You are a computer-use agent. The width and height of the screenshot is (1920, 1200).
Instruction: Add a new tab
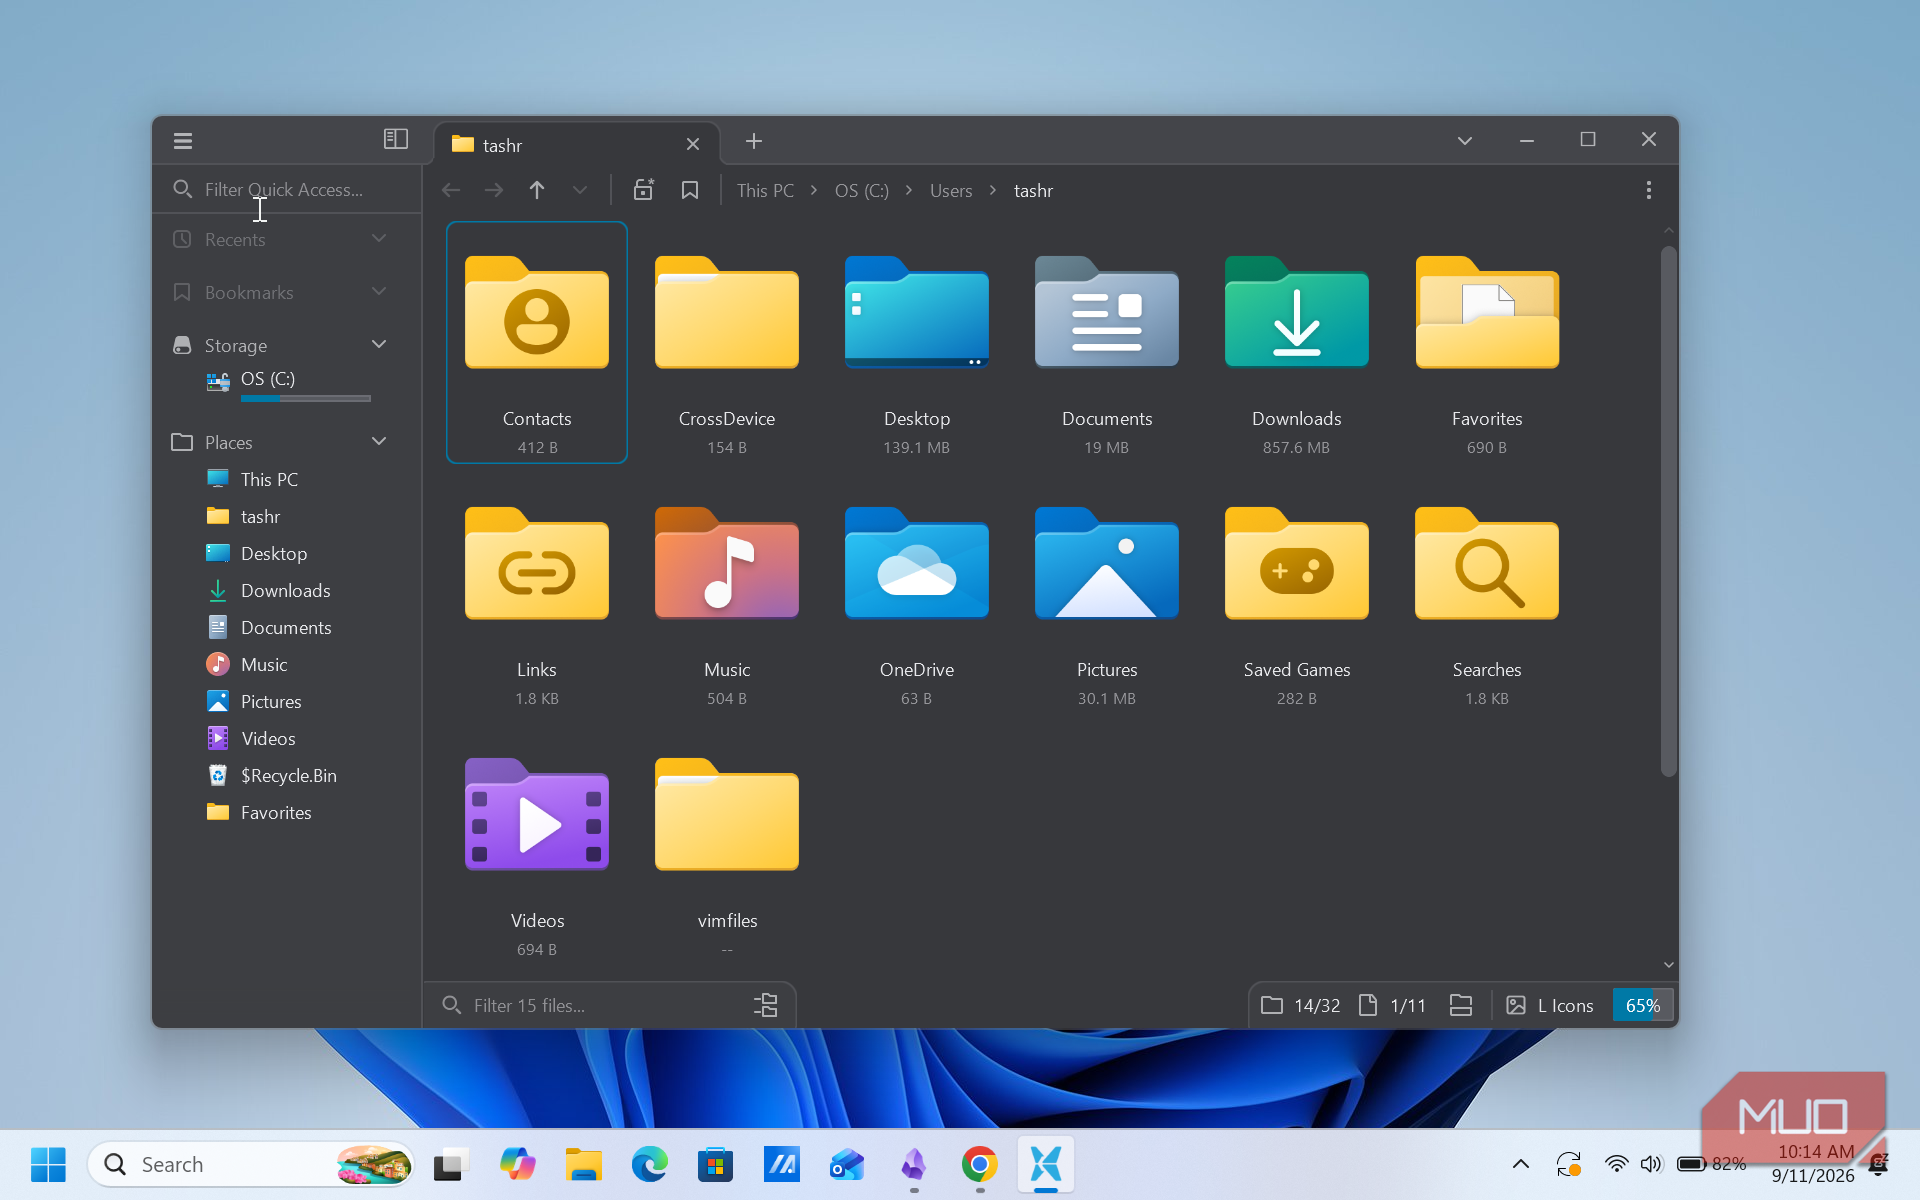(x=754, y=141)
